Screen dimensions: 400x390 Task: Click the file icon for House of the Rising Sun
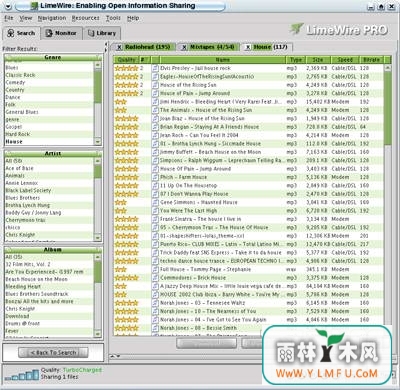(x=155, y=85)
